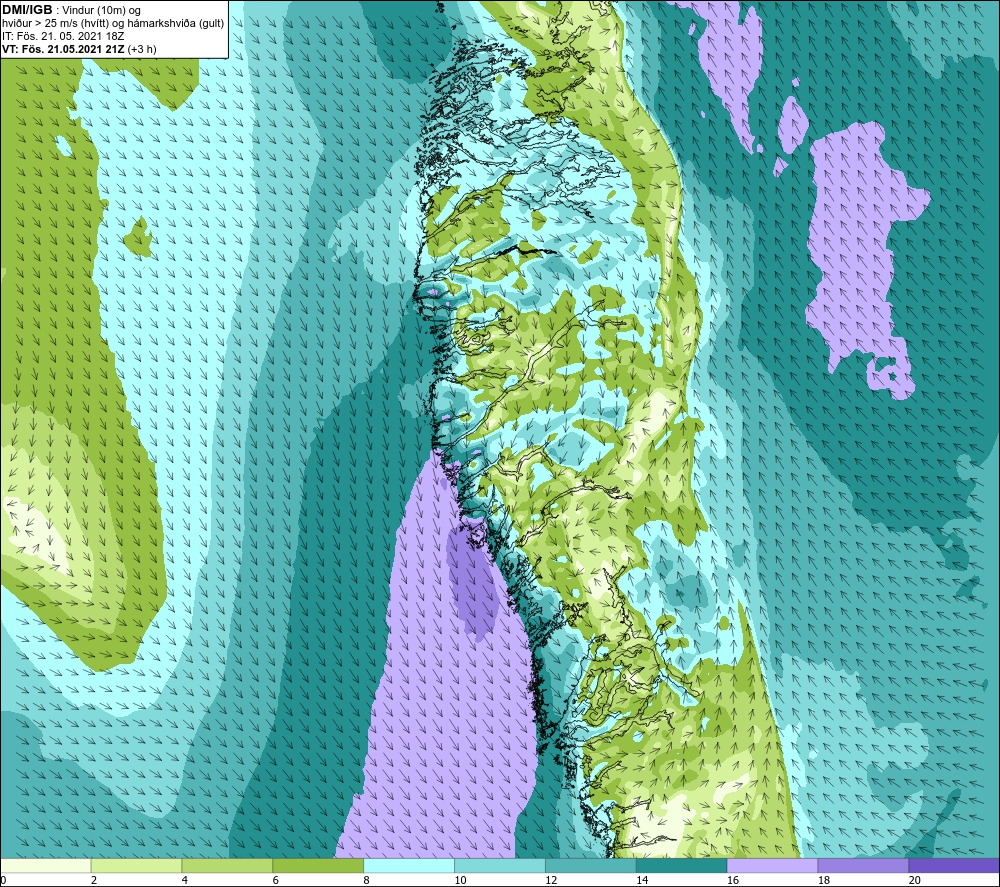This screenshot has width=1000, height=887.
Task: Click the "DMI/IGB" title text
Action: [27, 10]
